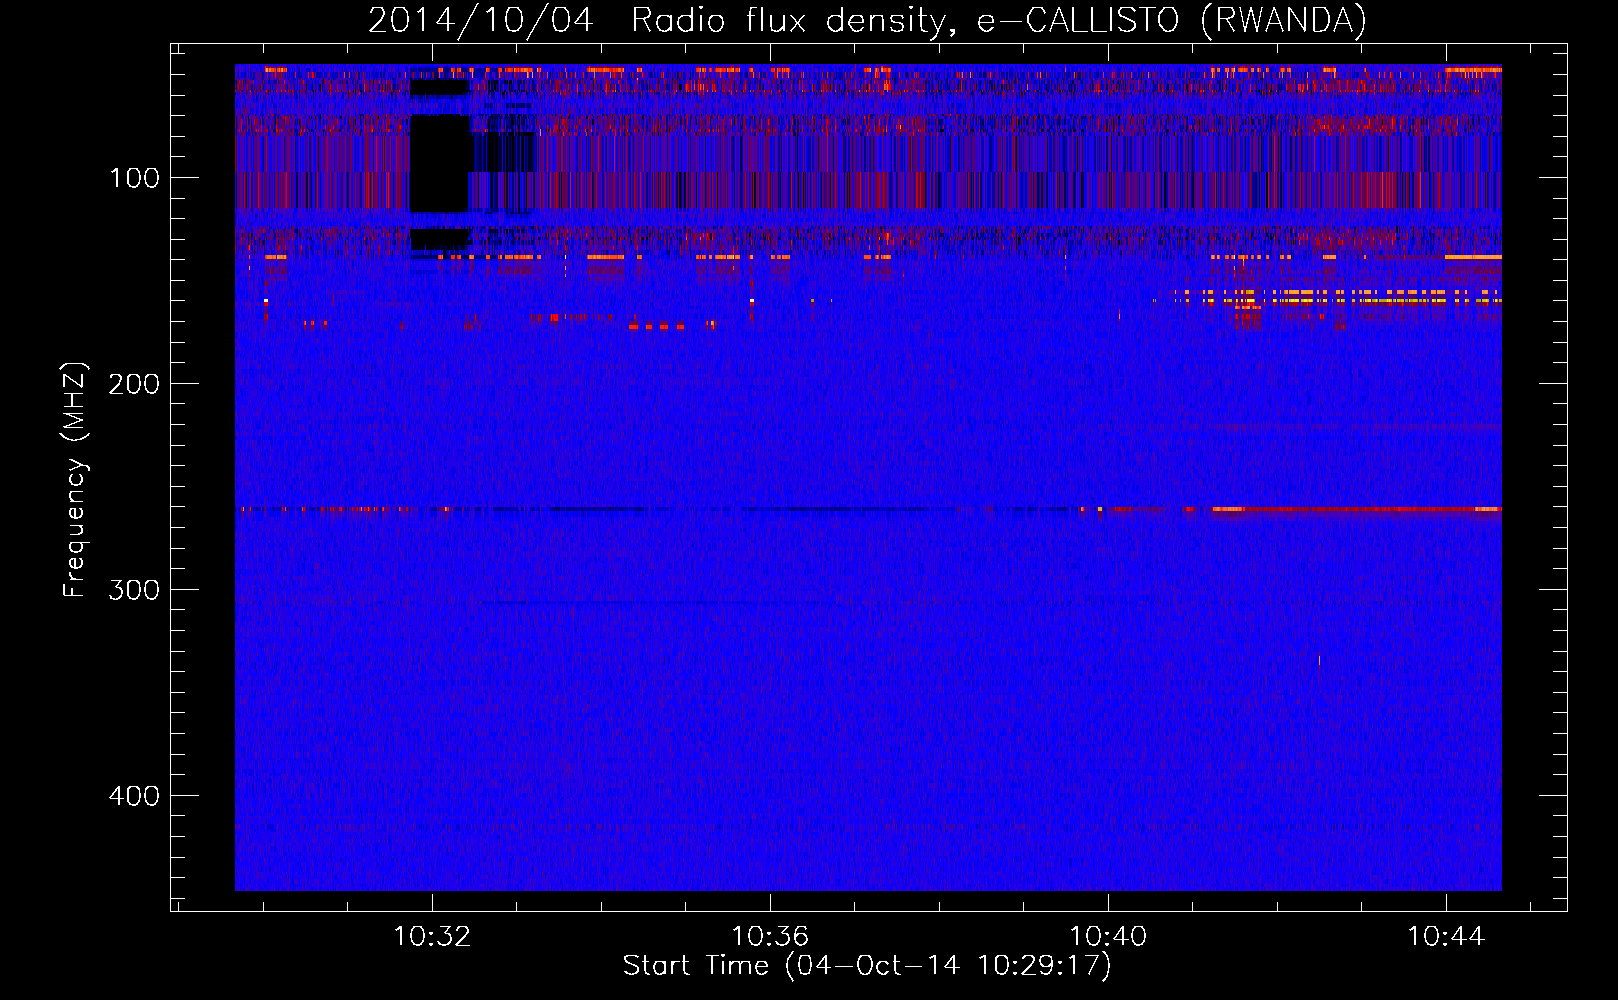This screenshot has width=1618, height=1000.
Task: Click the date '2014/10/04' in the title
Action: 481,20
